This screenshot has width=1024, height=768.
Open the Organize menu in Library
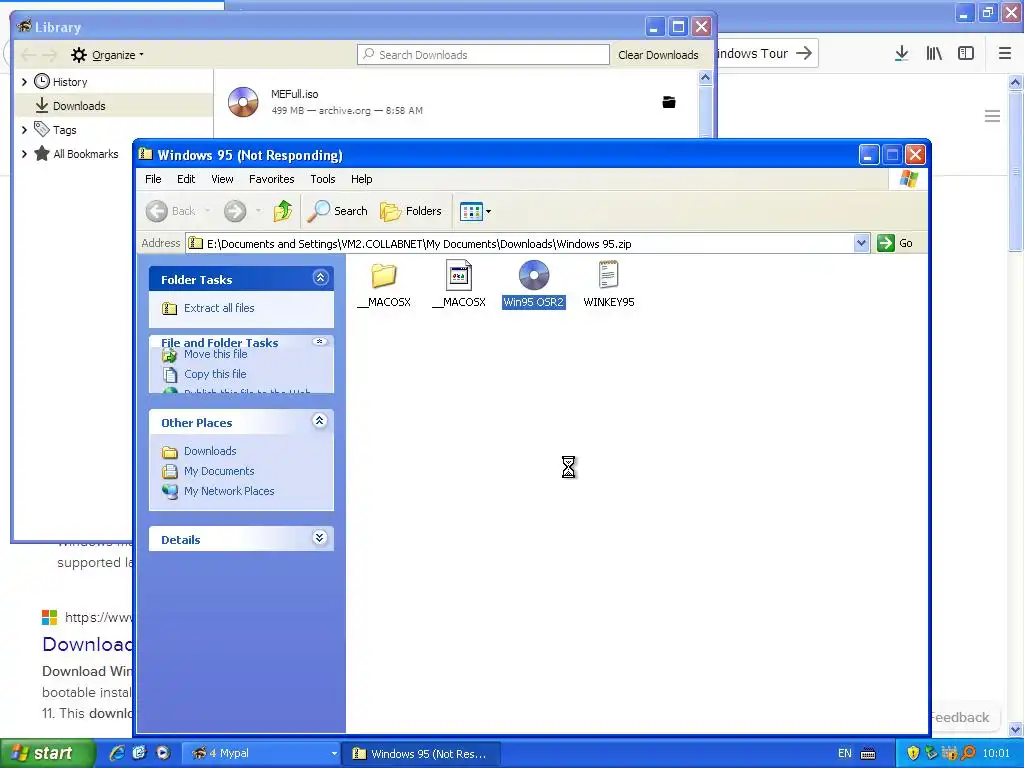tap(107, 55)
